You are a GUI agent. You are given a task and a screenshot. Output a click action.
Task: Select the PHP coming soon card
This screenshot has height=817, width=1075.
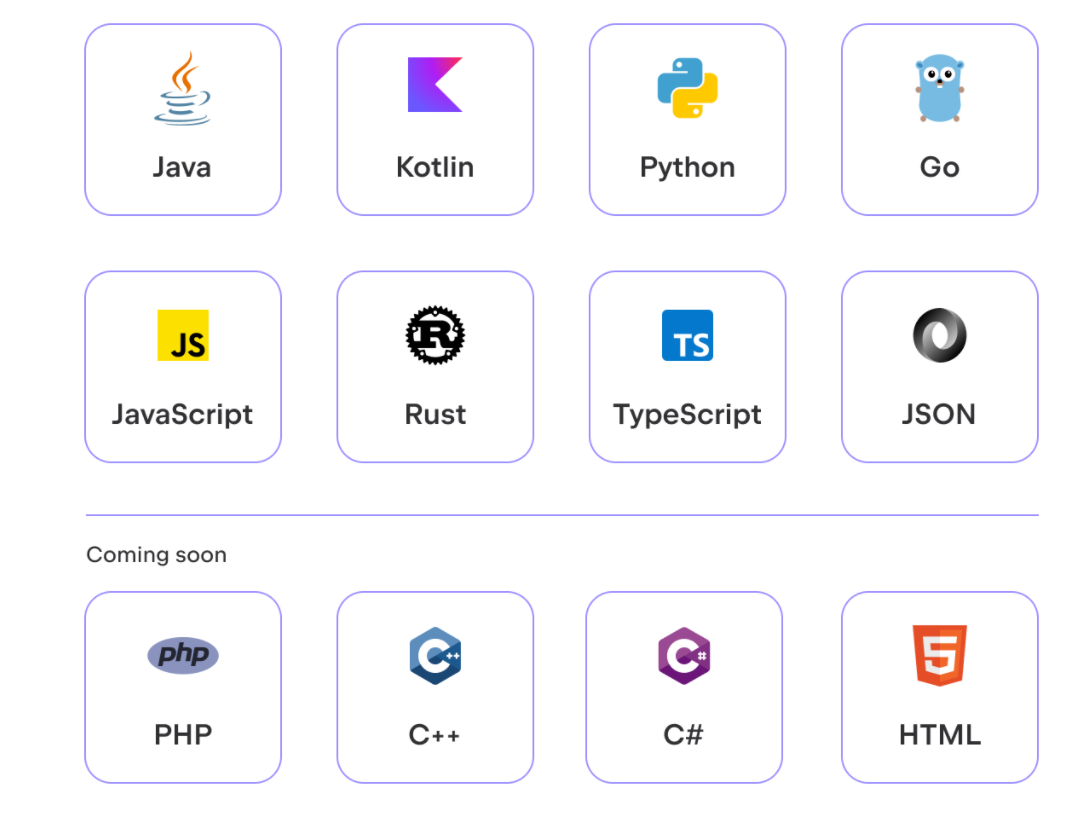pyautogui.click(x=182, y=687)
